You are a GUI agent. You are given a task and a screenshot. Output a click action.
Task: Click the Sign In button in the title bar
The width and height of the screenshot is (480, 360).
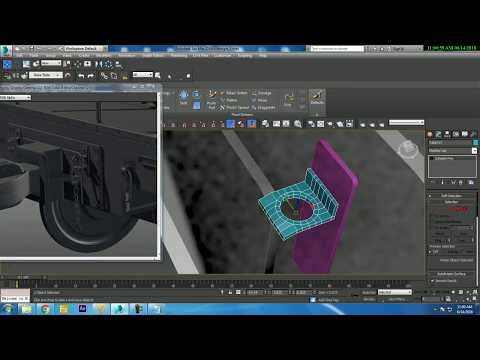pos(398,49)
